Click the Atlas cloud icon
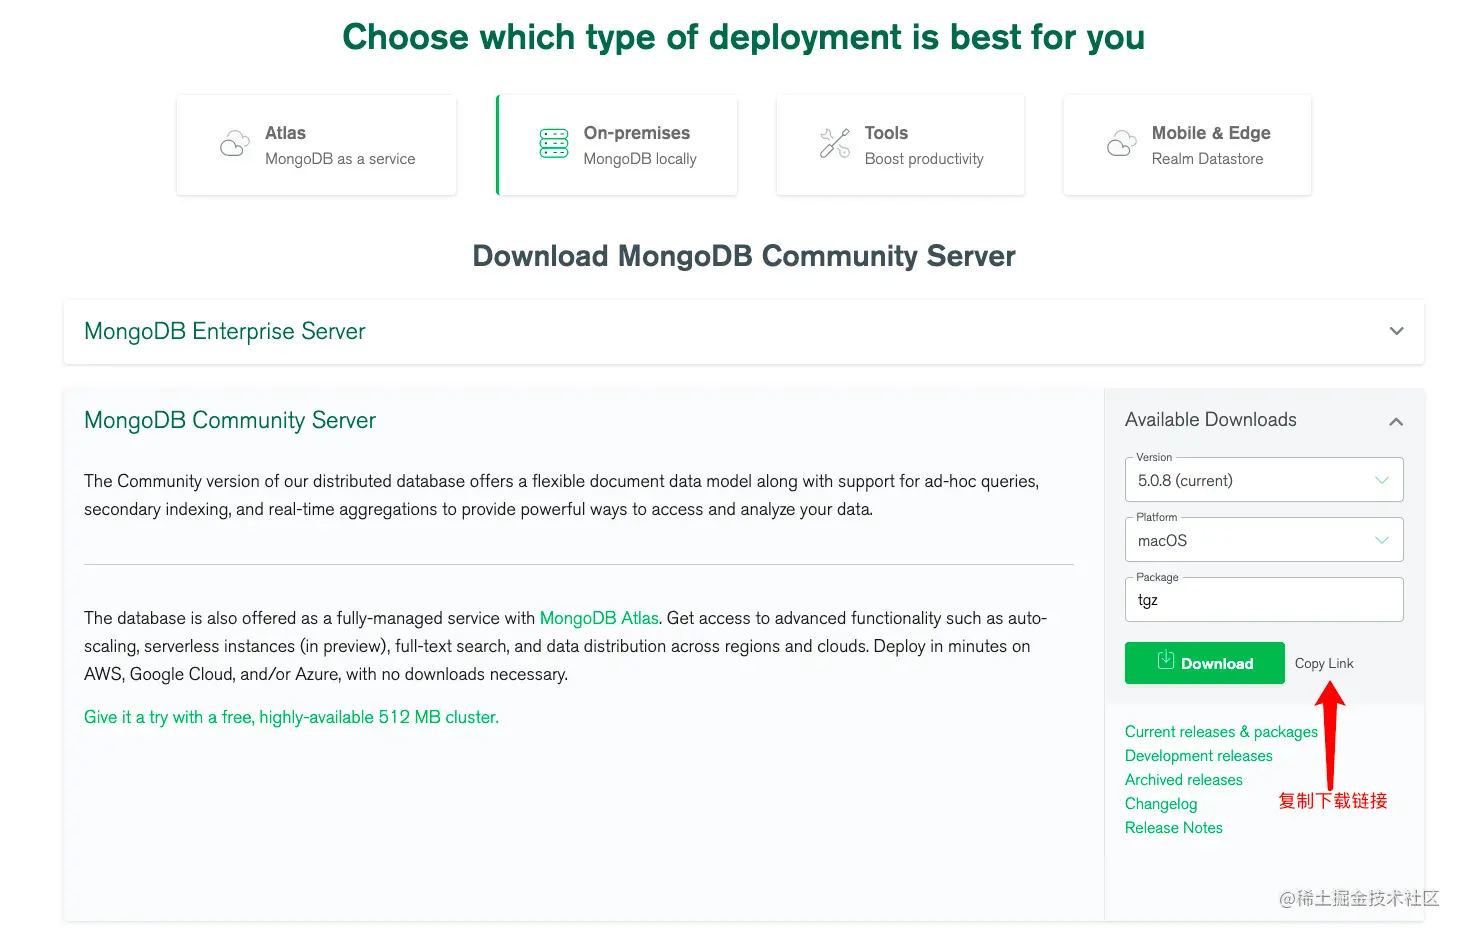 coord(234,144)
